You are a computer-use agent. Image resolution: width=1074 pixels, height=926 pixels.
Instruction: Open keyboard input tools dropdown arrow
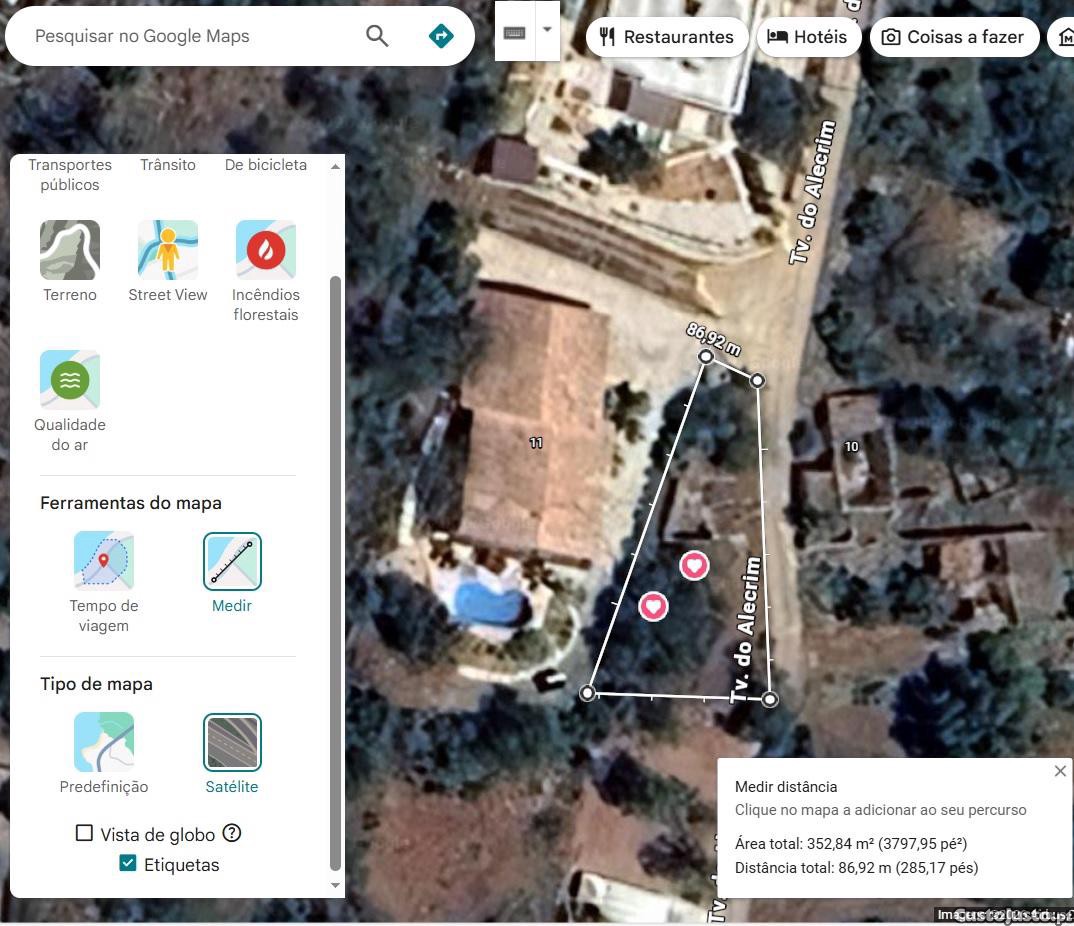(x=547, y=30)
